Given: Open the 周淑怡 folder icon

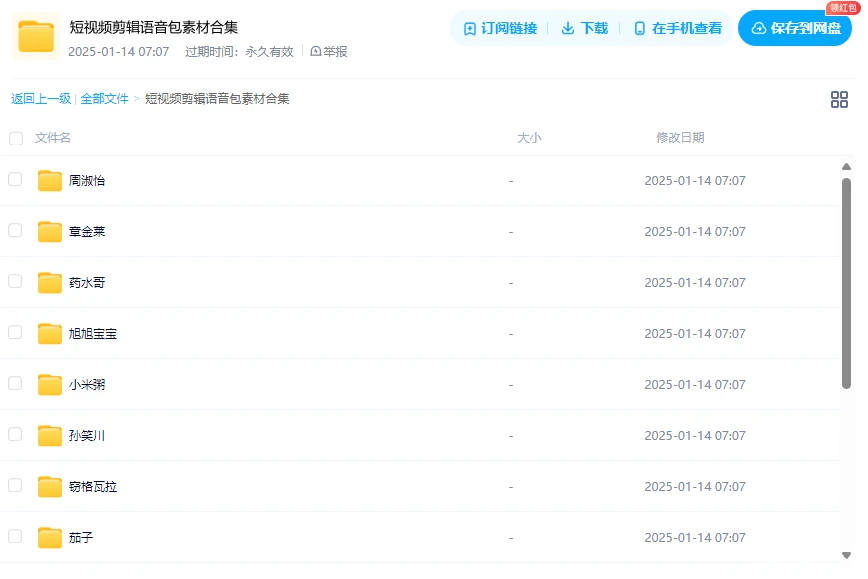Looking at the screenshot, I should coord(49,180).
